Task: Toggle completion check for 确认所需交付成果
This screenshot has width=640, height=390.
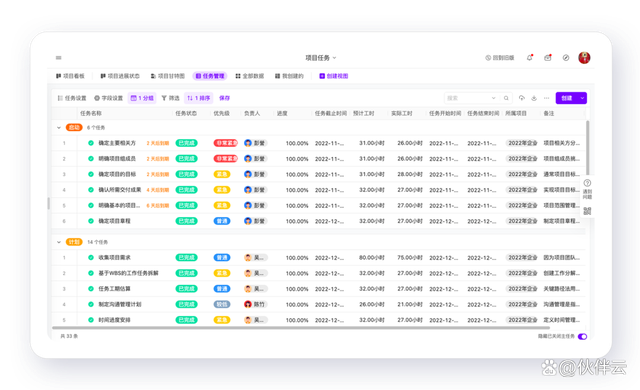Action: point(91,190)
